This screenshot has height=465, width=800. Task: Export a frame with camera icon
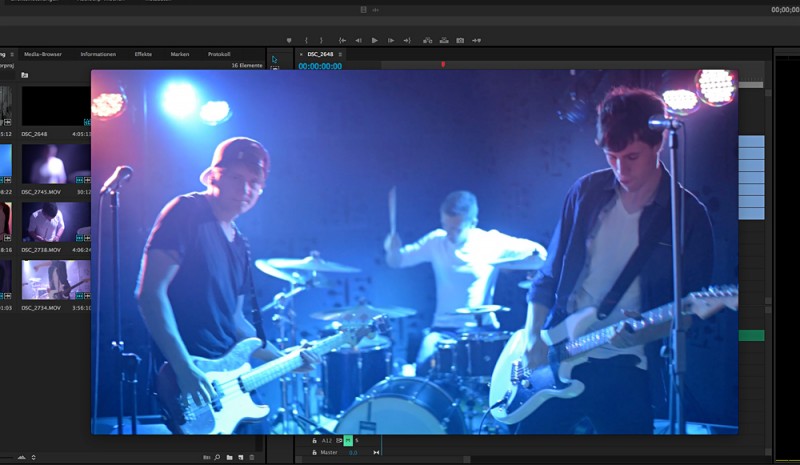click(460, 40)
